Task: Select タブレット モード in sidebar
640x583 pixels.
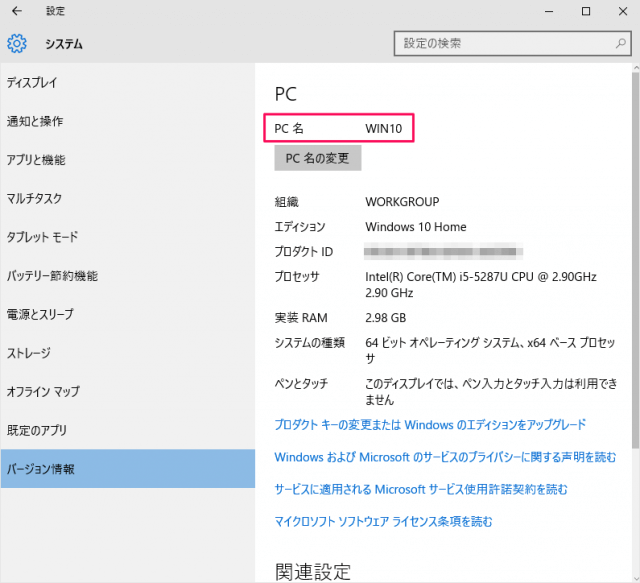Action: coord(127,237)
